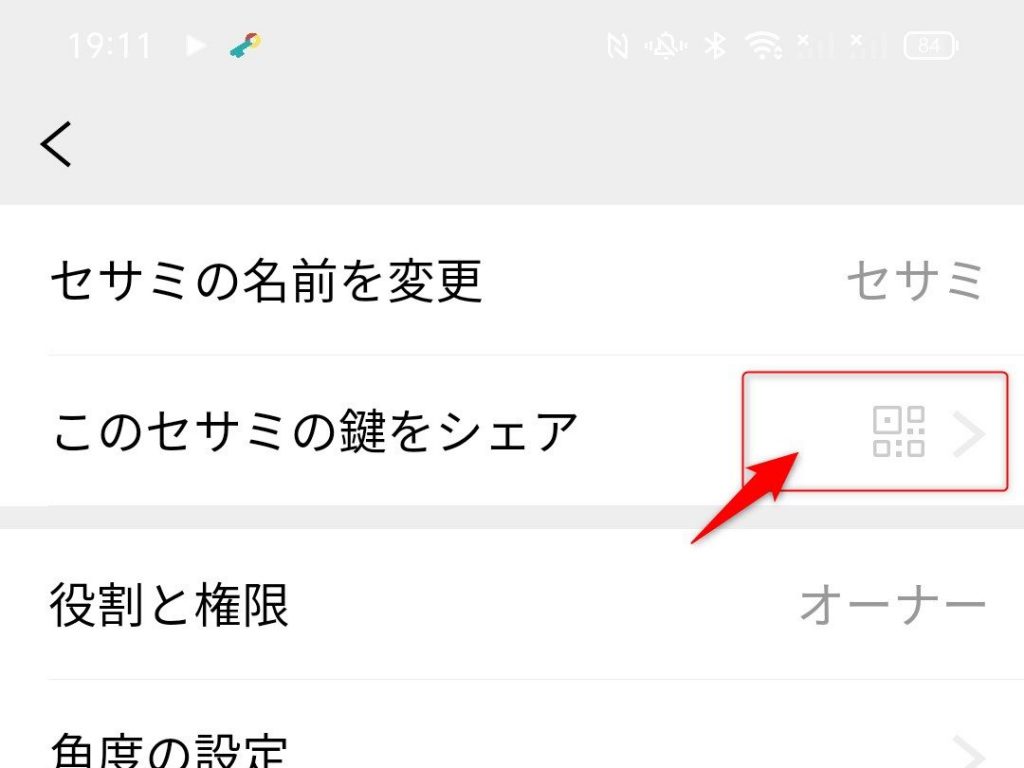The width and height of the screenshot is (1024, 768).
Task: Tap the first SIM signal icon
Action: [816, 46]
